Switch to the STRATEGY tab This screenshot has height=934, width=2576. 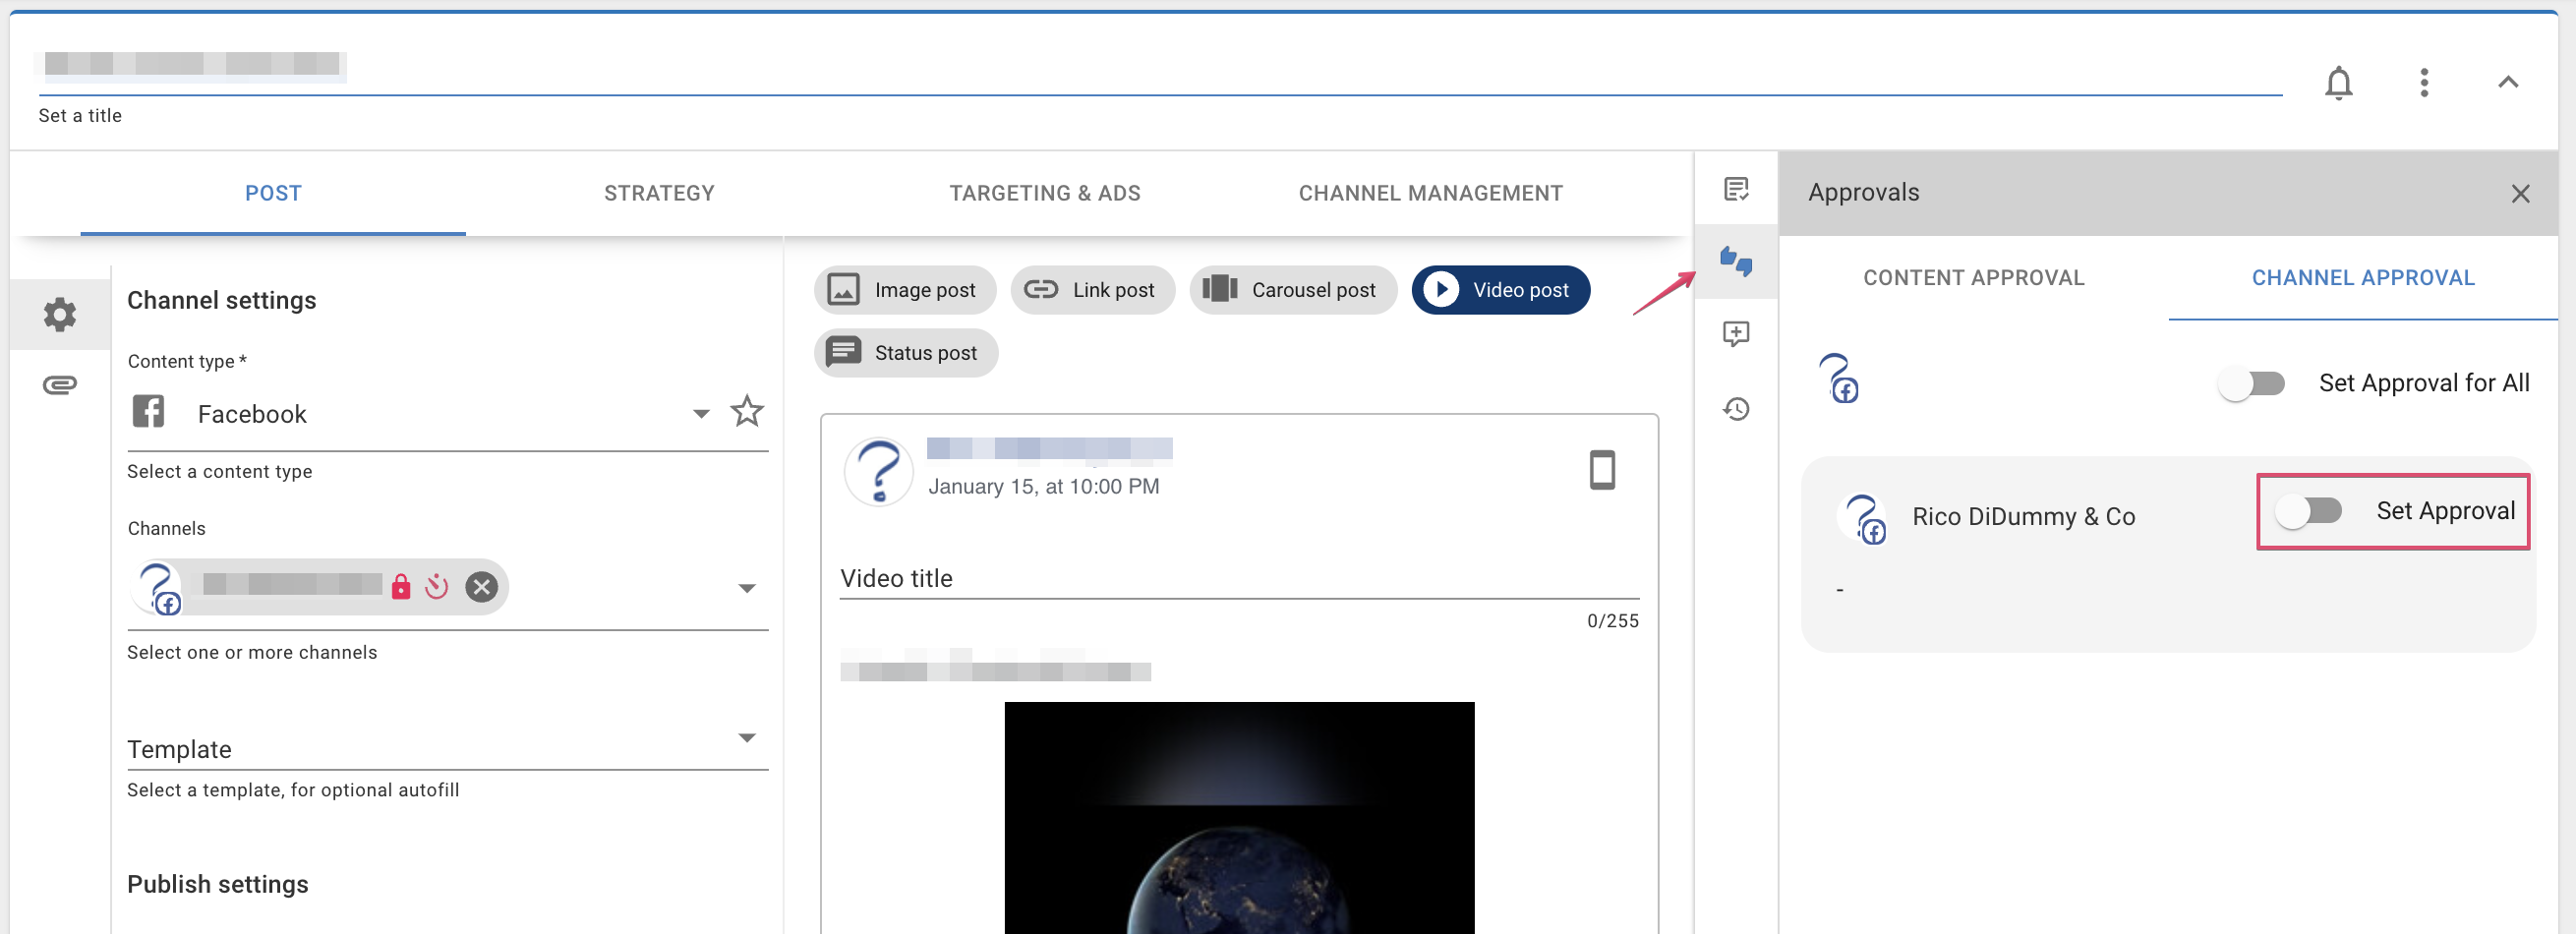659,193
